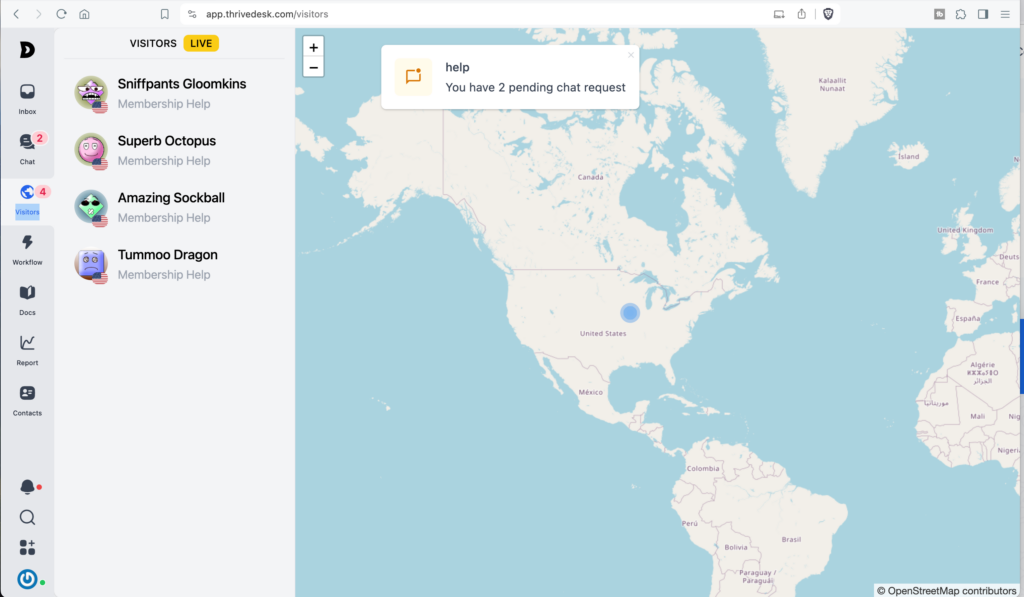Screen dimensions: 1024x597
Task: Open the search tool in sidebar
Action: pyautogui.click(x=27, y=517)
